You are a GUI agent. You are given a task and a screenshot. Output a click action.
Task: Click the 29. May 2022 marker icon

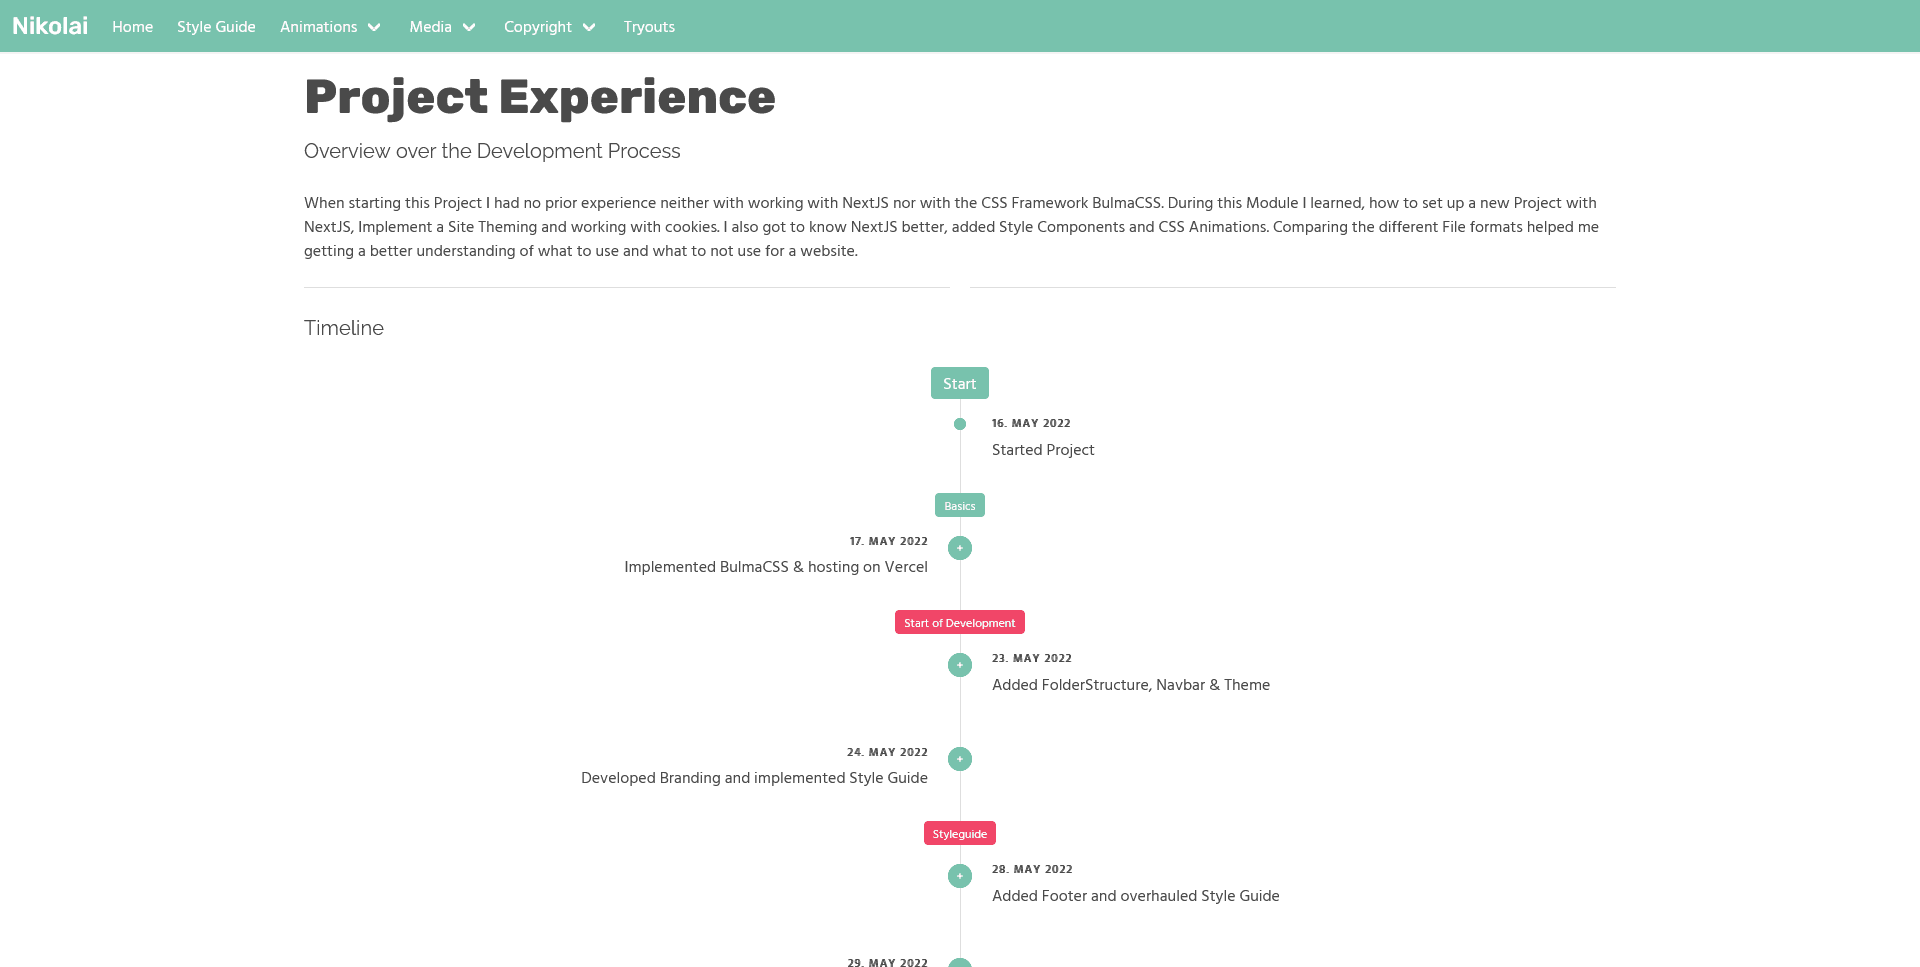tap(960, 963)
